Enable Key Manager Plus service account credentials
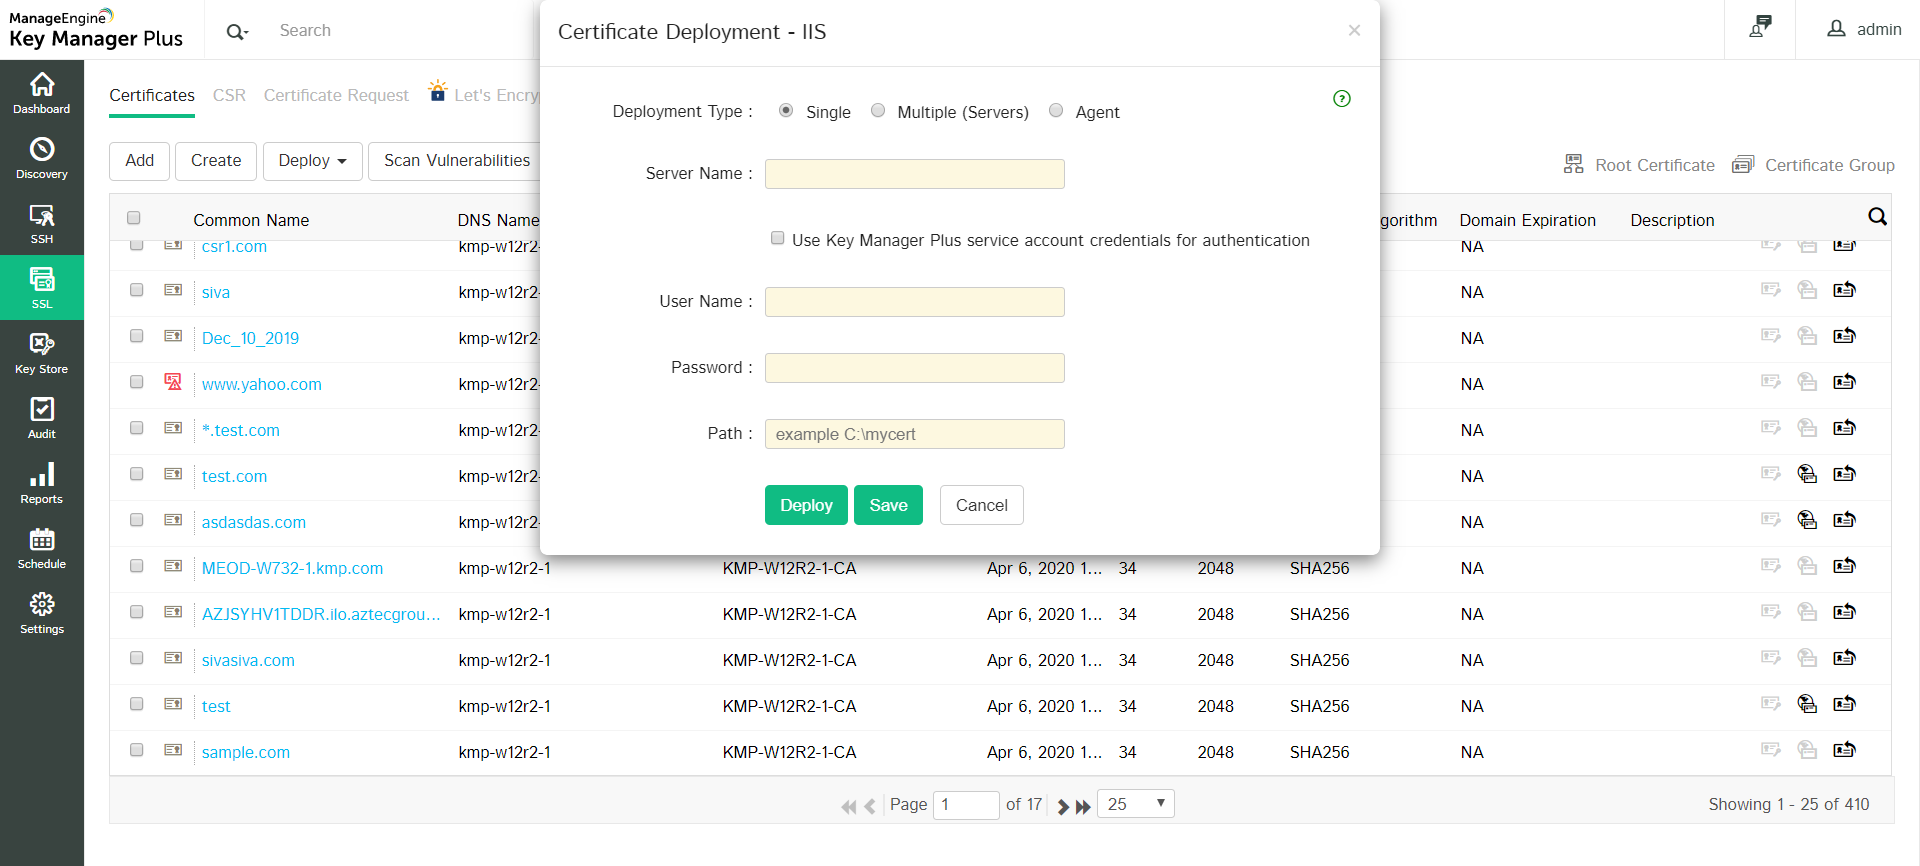Screen dimensions: 1920x866 777,238
